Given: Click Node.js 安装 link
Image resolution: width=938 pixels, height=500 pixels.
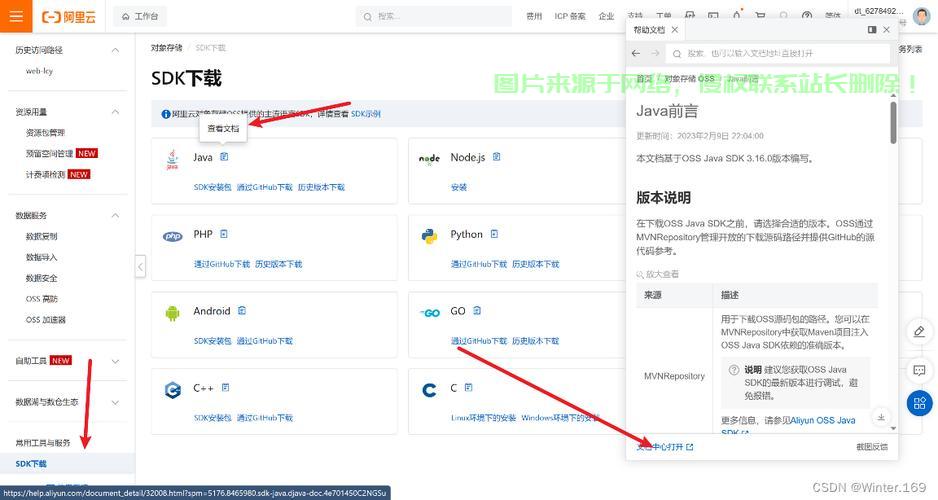Looking at the screenshot, I should (459, 187).
